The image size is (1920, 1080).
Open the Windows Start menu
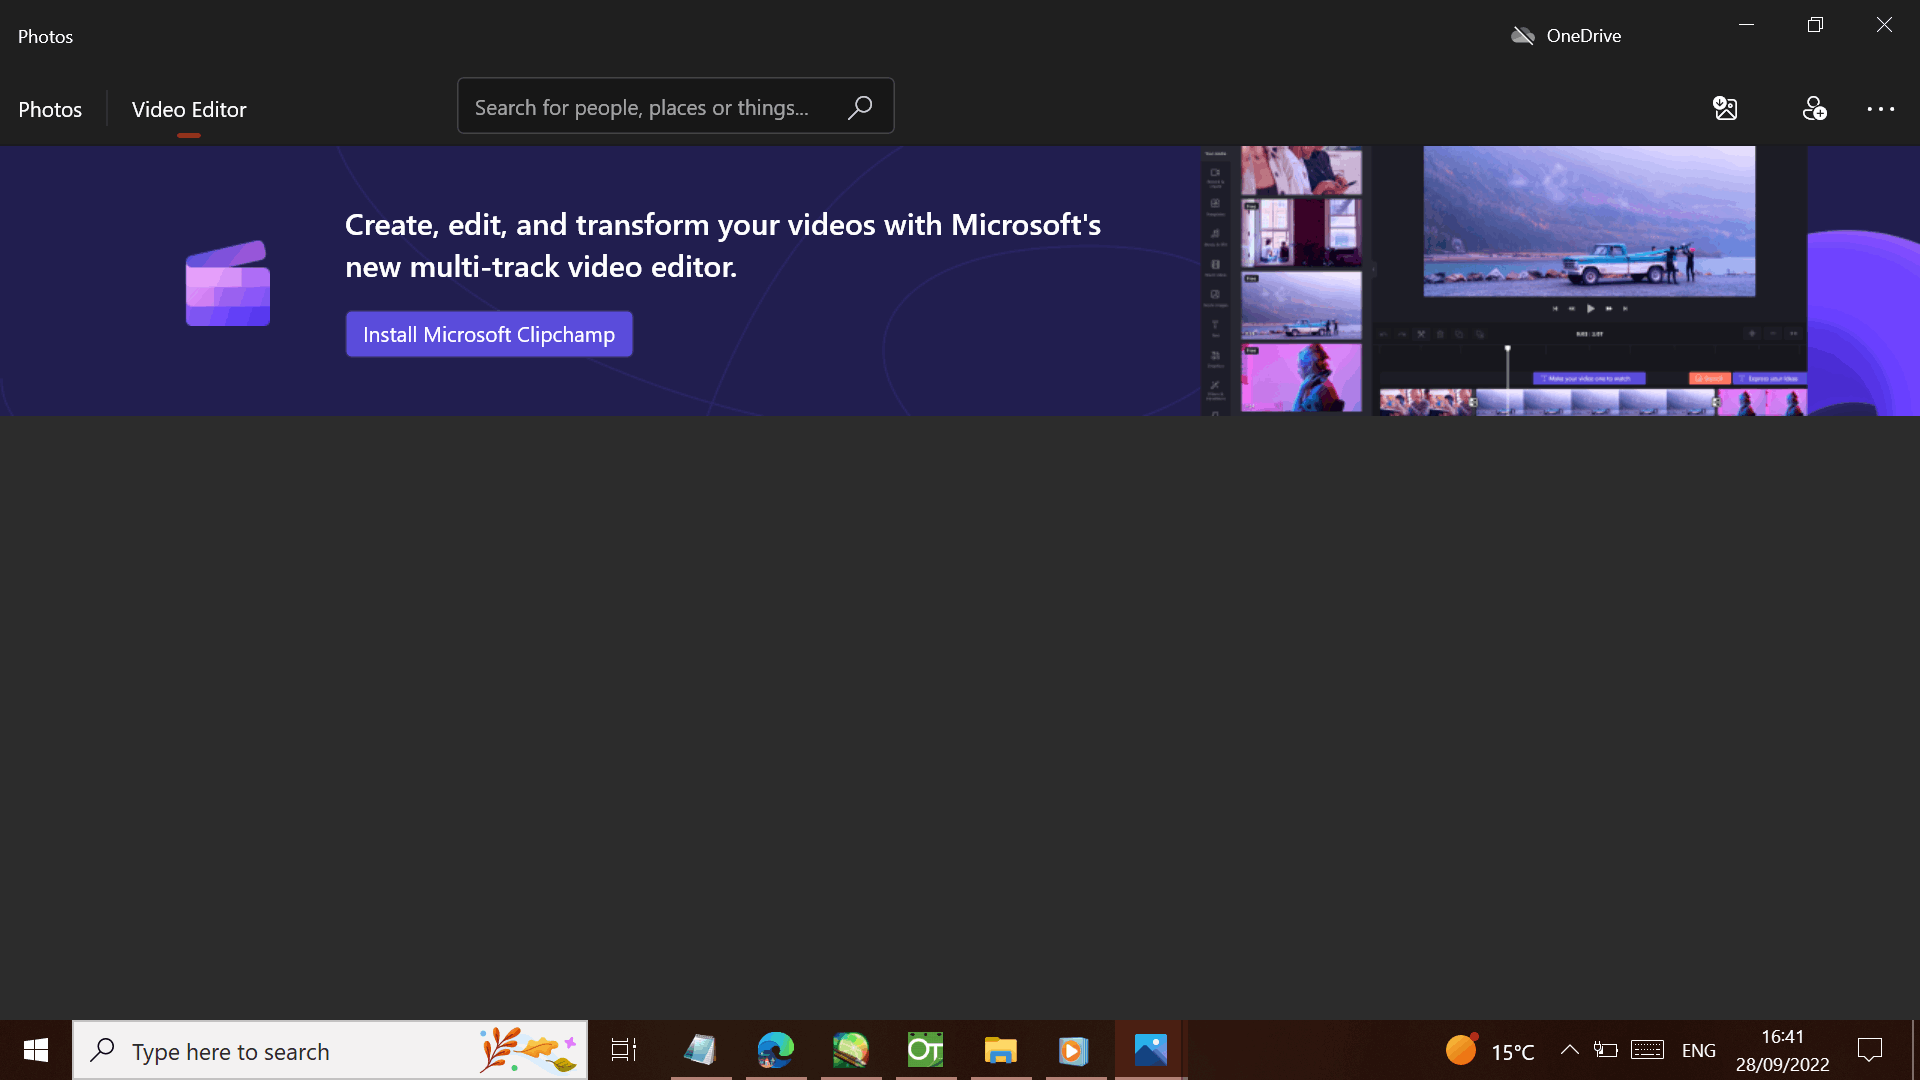36,1050
